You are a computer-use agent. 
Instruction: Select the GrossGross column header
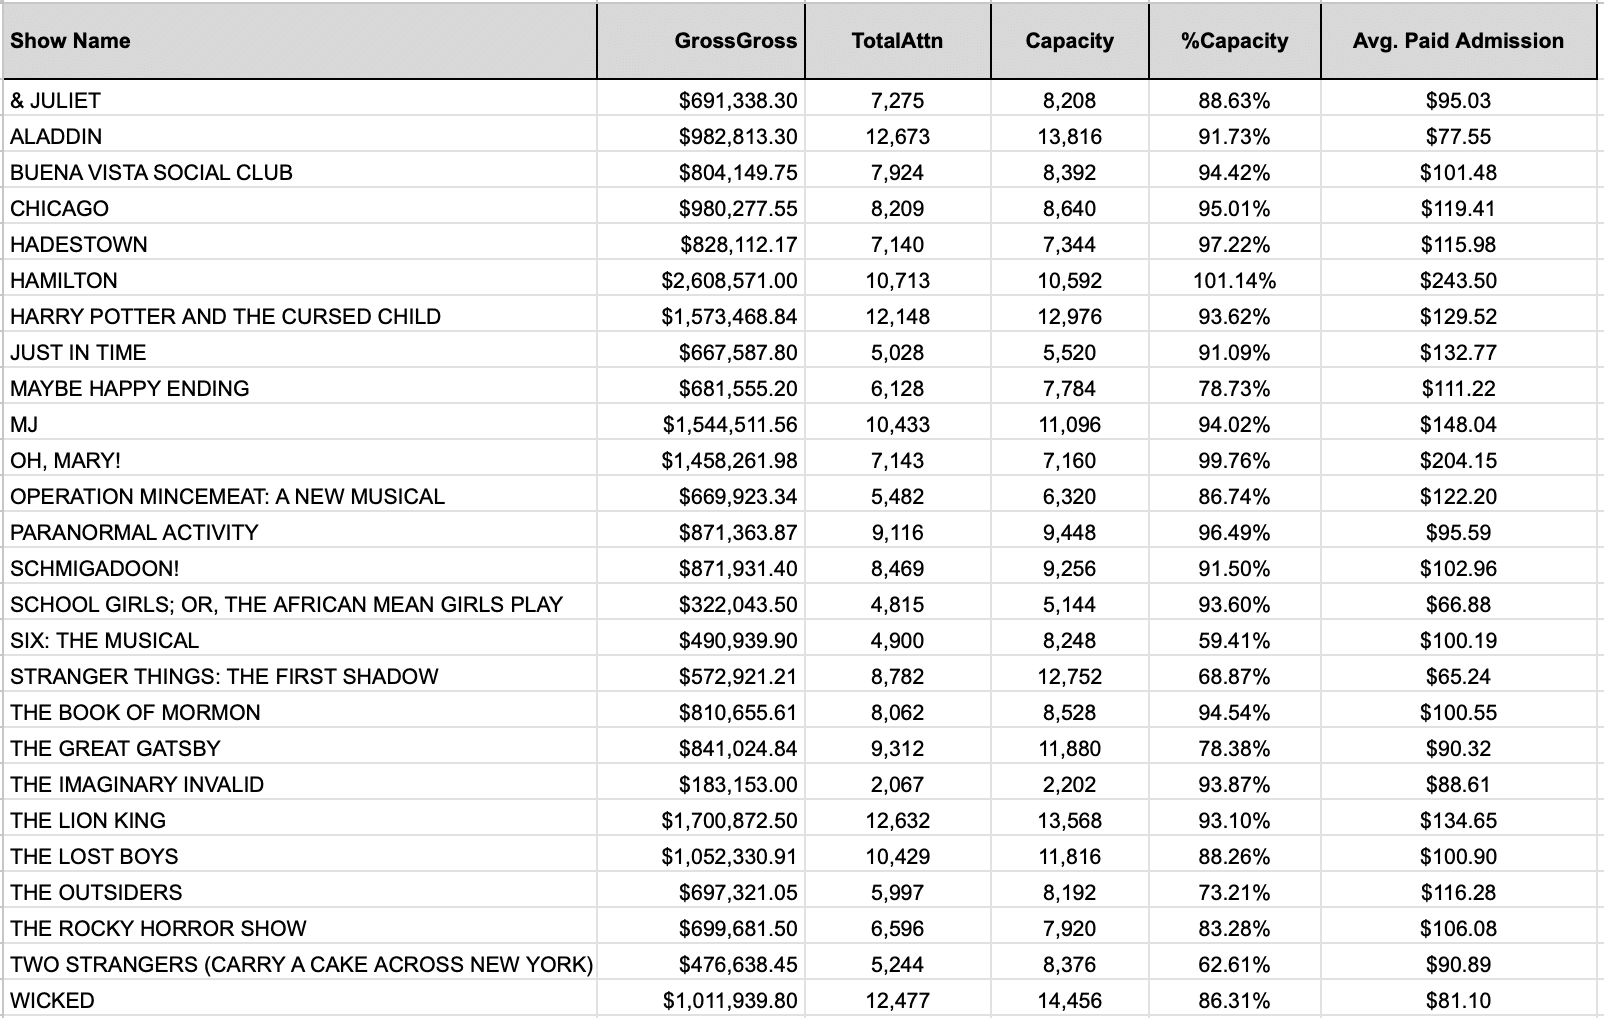pos(701,41)
